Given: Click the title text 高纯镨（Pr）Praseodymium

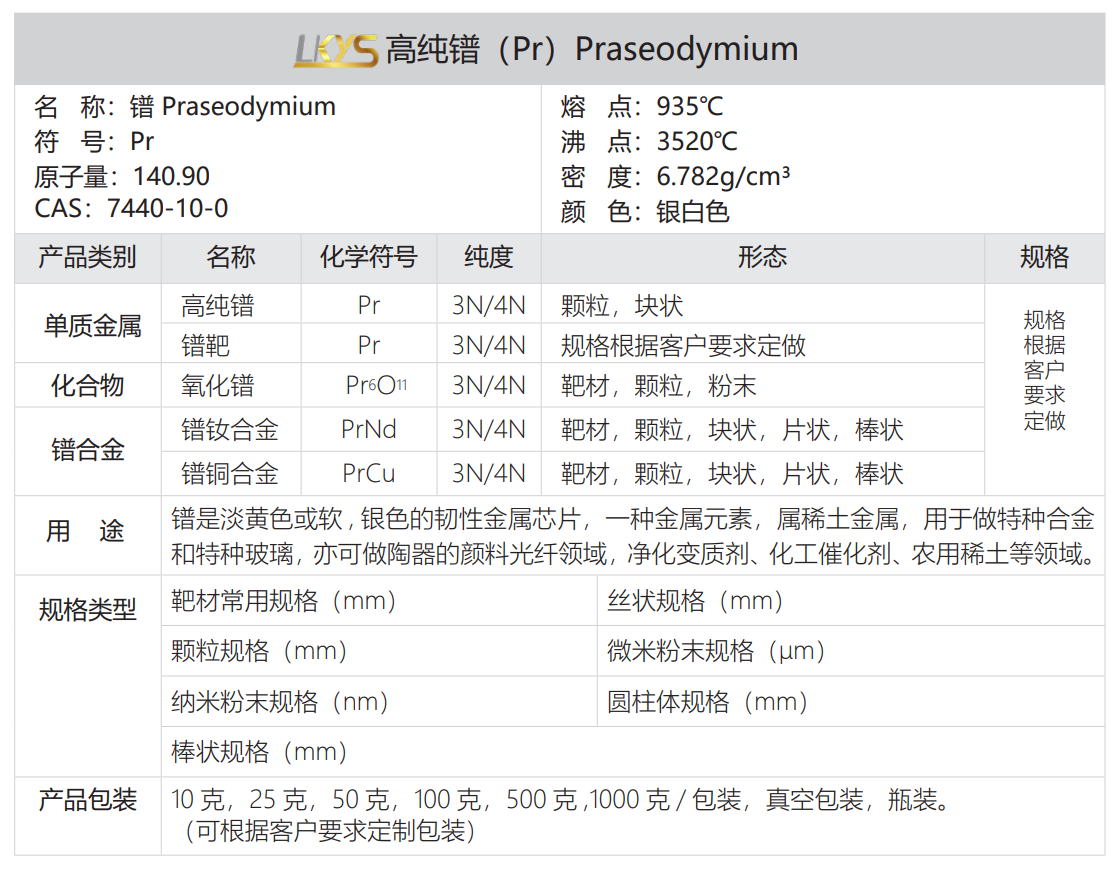Looking at the screenshot, I should pyautogui.click(x=591, y=50).
